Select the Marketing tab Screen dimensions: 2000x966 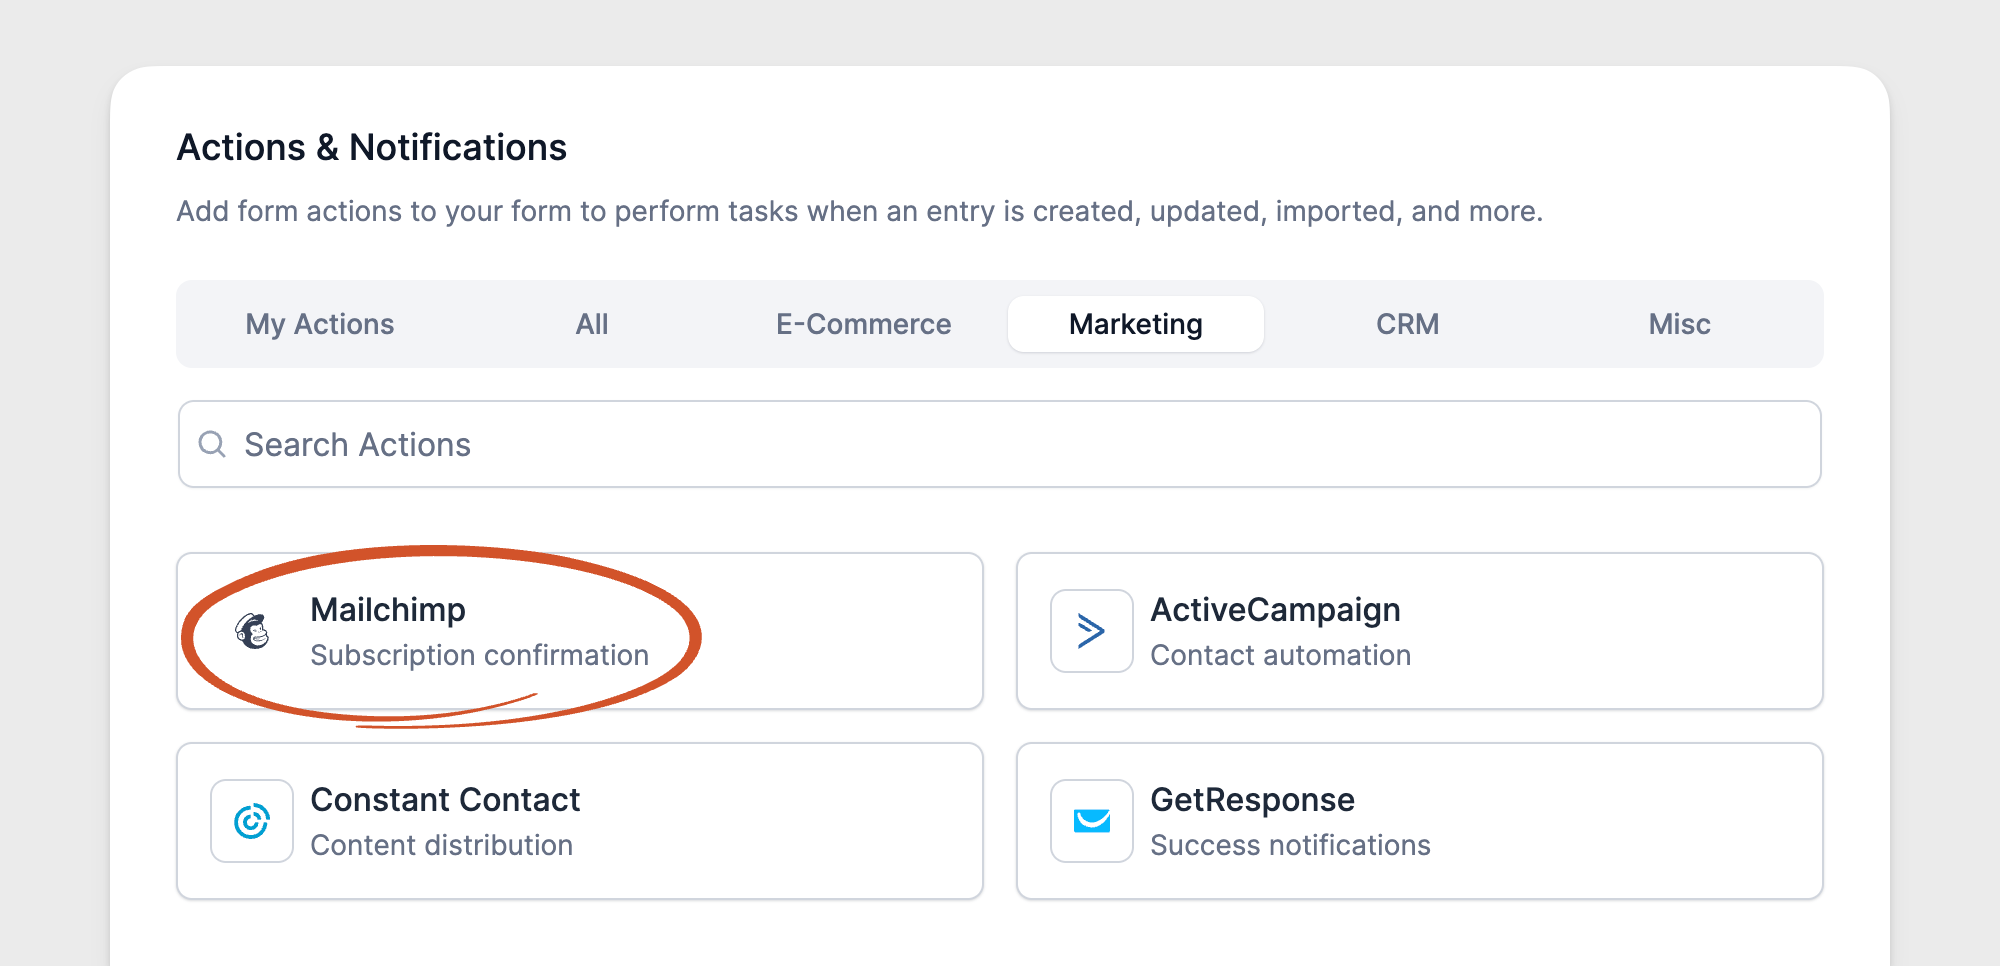pyautogui.click(x=1136, y=324)
